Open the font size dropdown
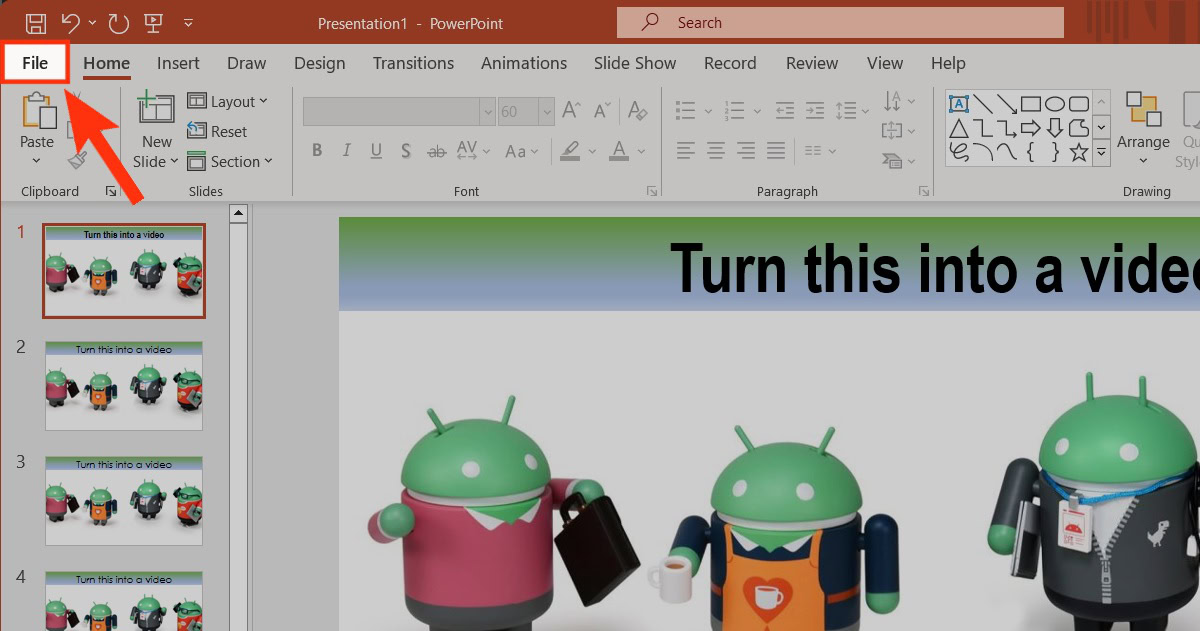 coord(545,111)
